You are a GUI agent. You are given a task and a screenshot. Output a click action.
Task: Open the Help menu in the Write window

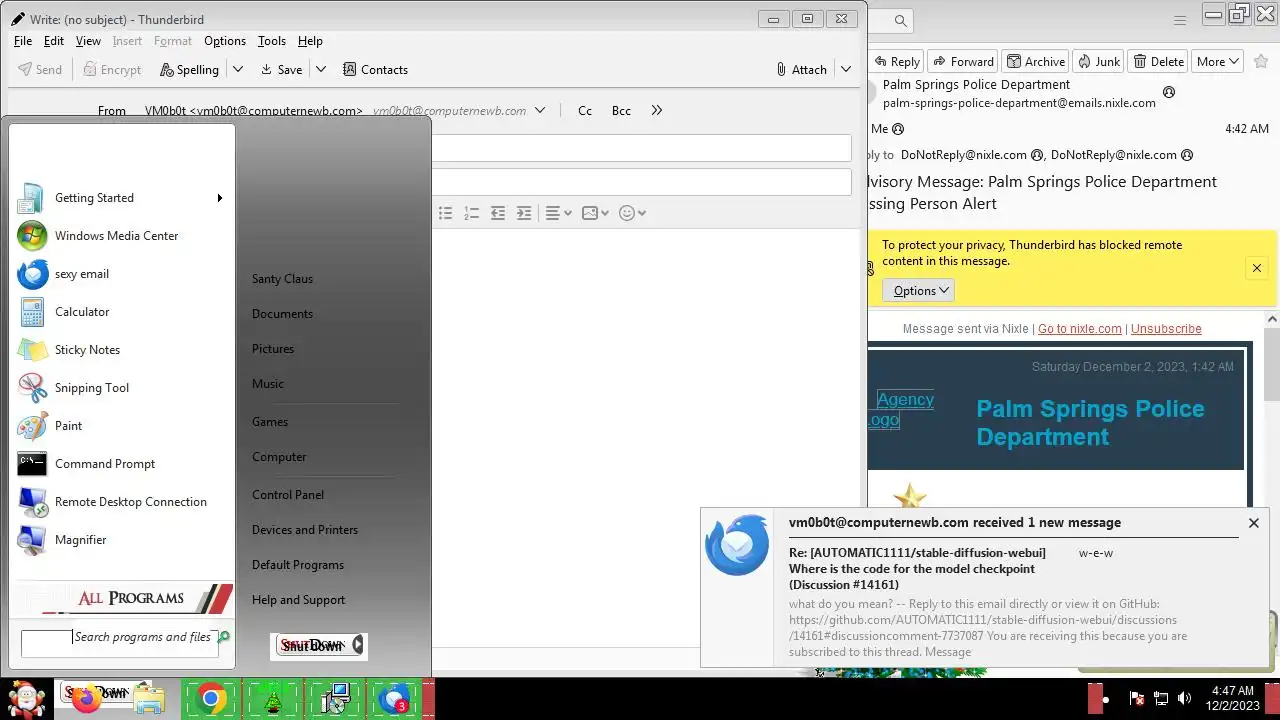(310, 41)
